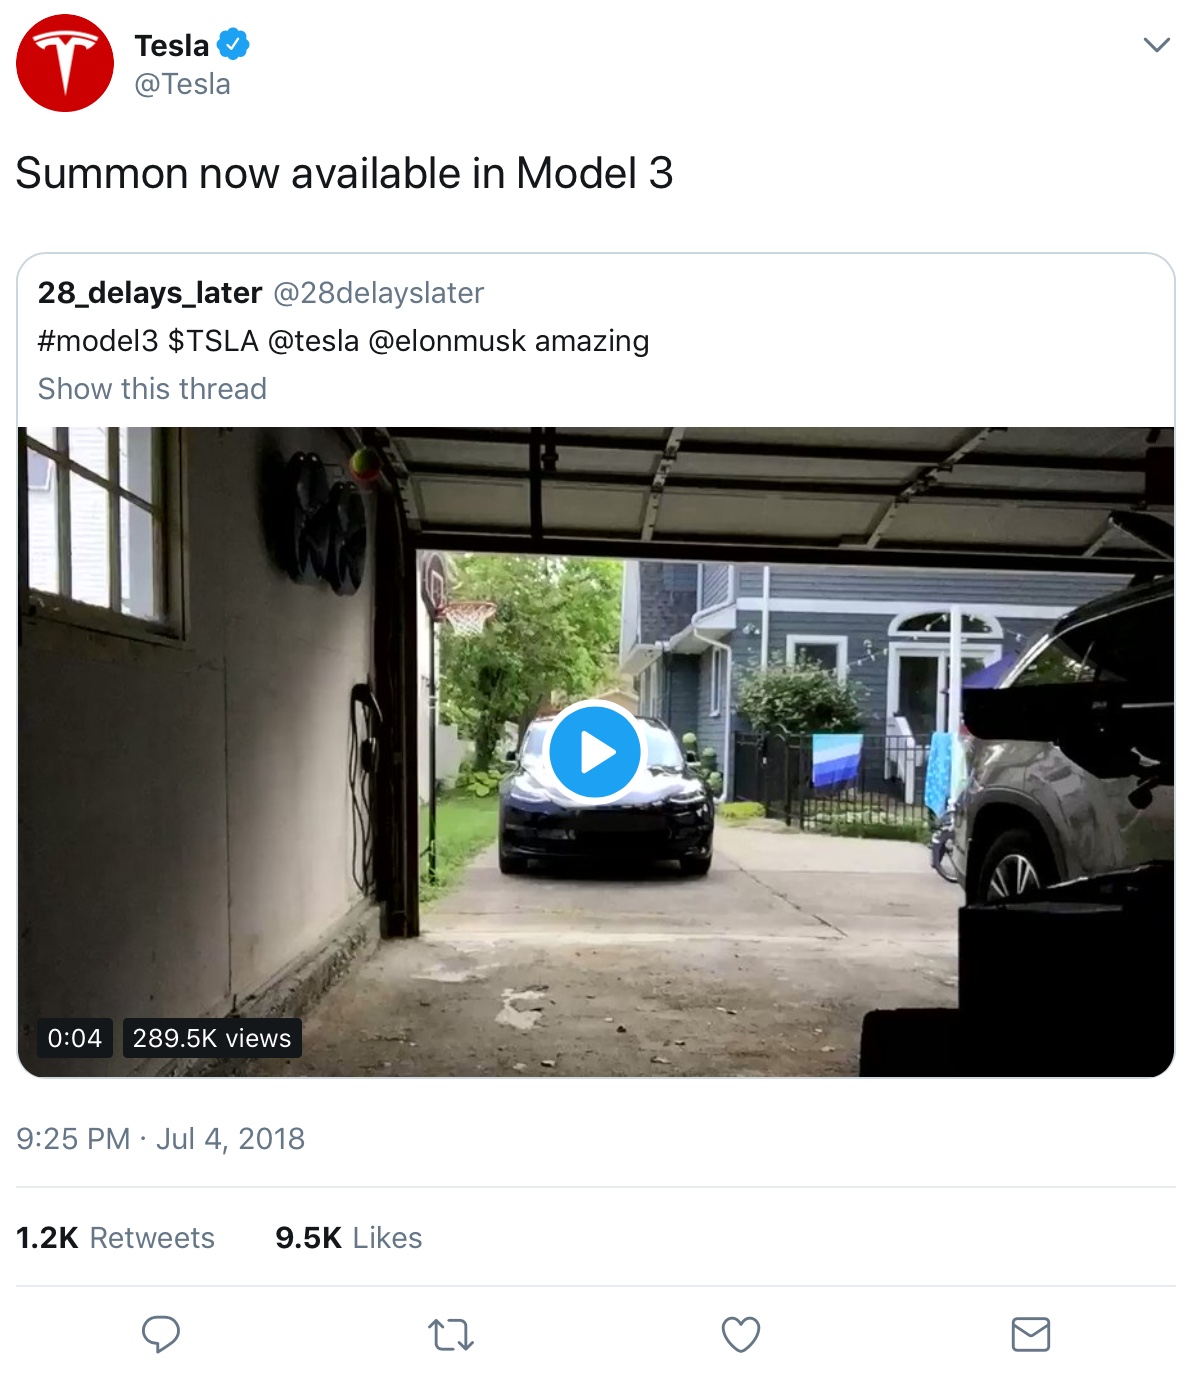
Task: Click the Tesla display name
Action: (172, 46)
